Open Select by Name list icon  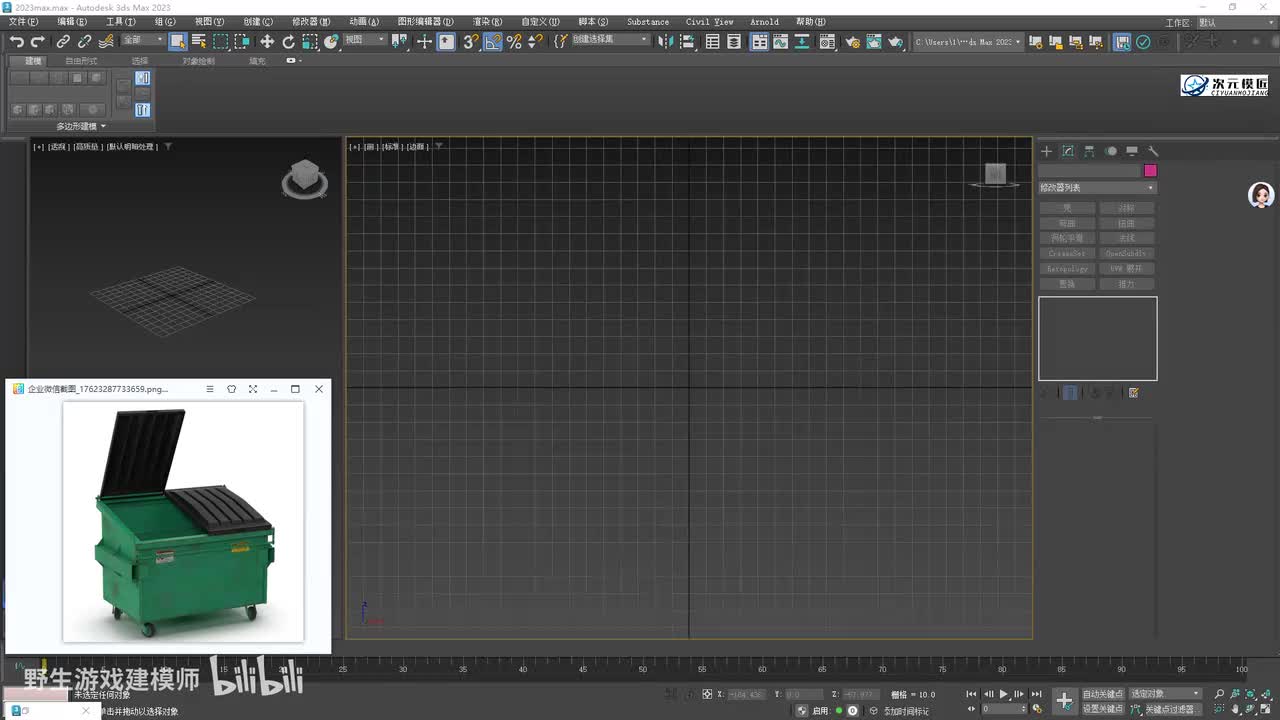click(199, 41)
